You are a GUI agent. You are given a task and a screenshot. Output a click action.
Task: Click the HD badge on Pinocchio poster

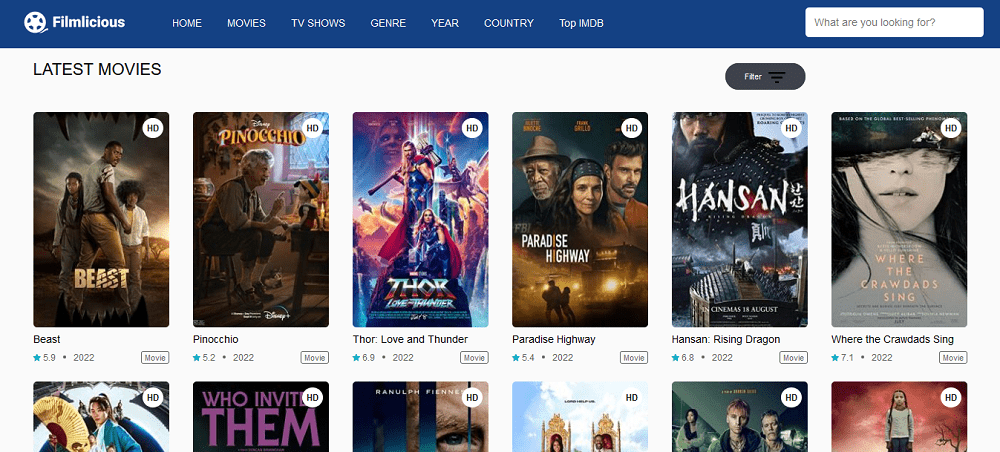coord(312,128)
